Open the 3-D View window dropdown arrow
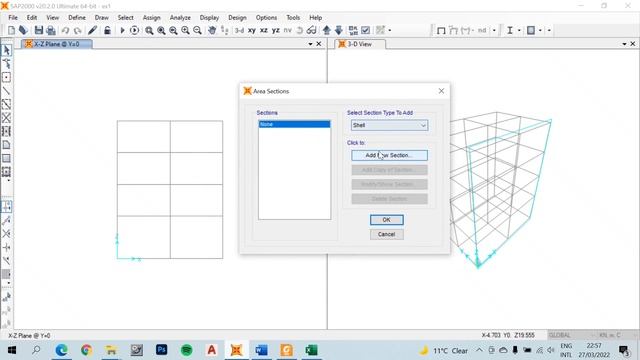The image size is (640, 360). [x=624, y=44]
